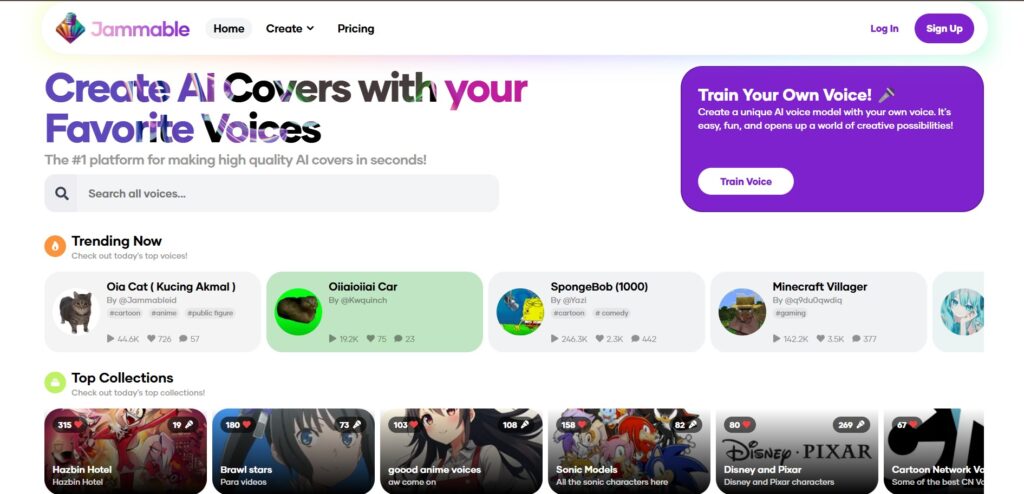Click comment icon on Minecraft Villager card
1024x494 pixels.
click(856, 339)
